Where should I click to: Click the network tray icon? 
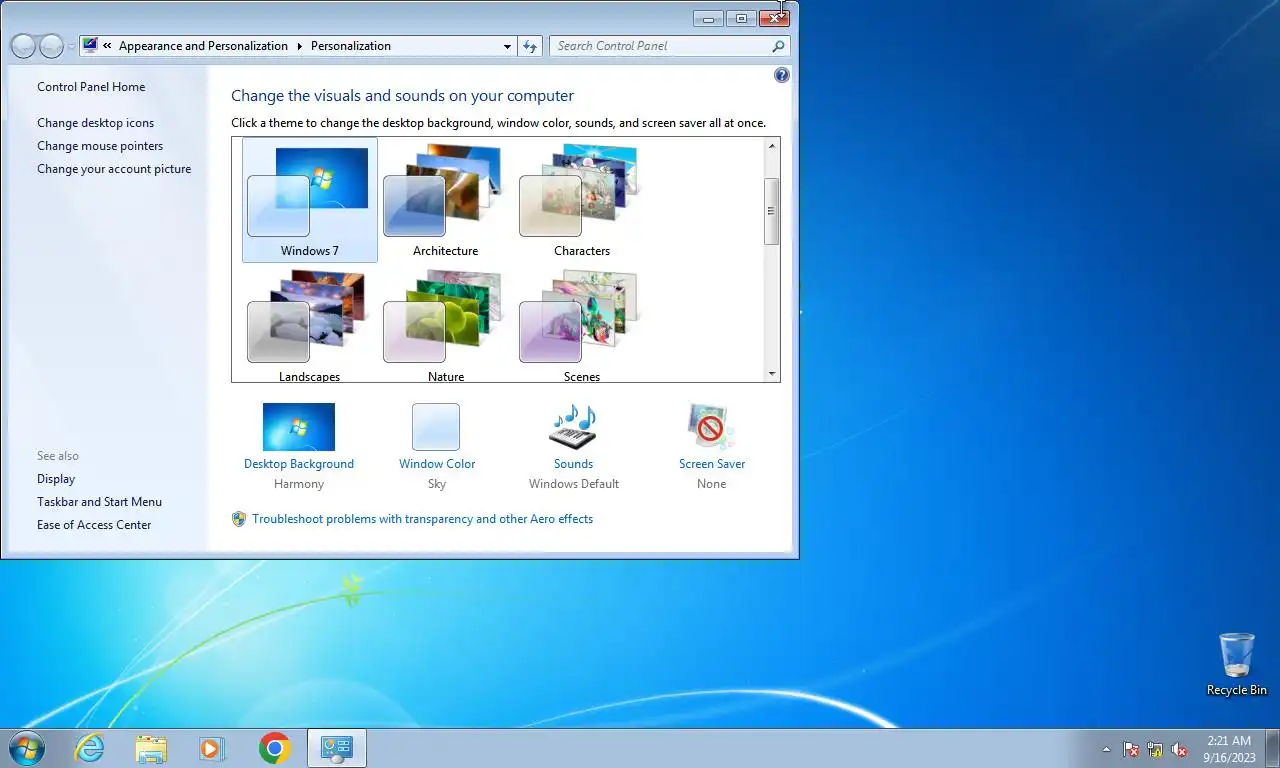[x=1155, y=749]
